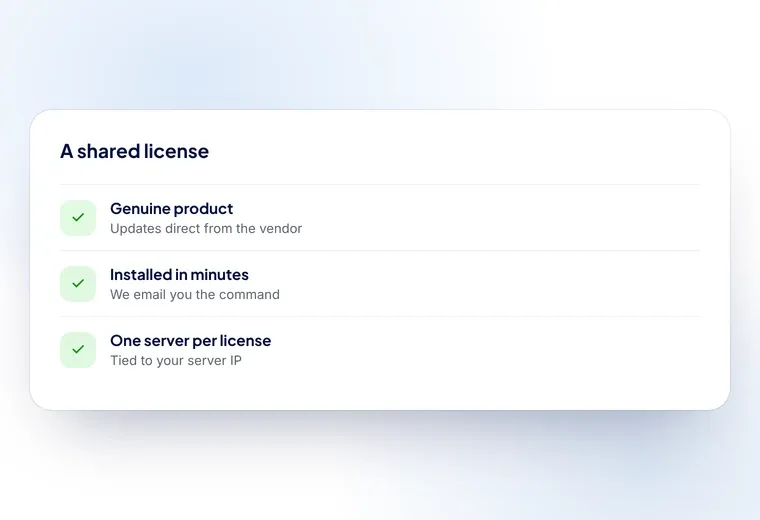Select the 'One server per license' title

(190, 341)
